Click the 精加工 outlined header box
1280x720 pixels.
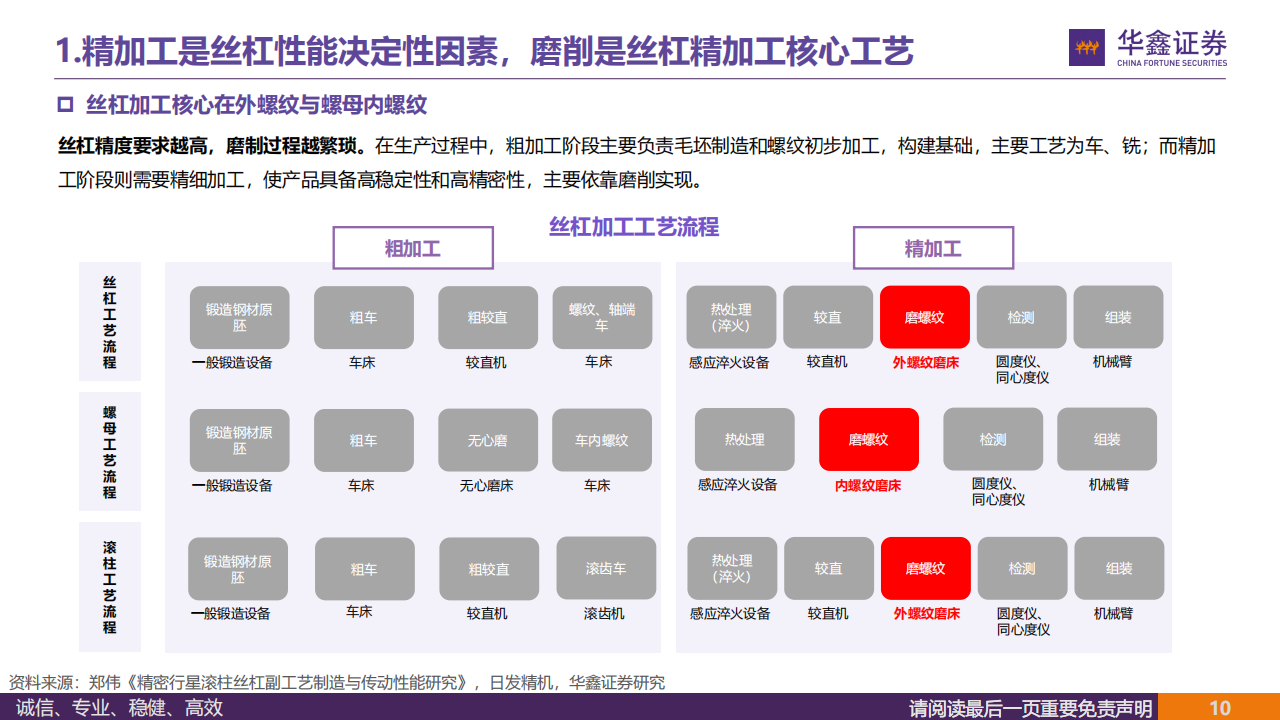tap(933, 248)
